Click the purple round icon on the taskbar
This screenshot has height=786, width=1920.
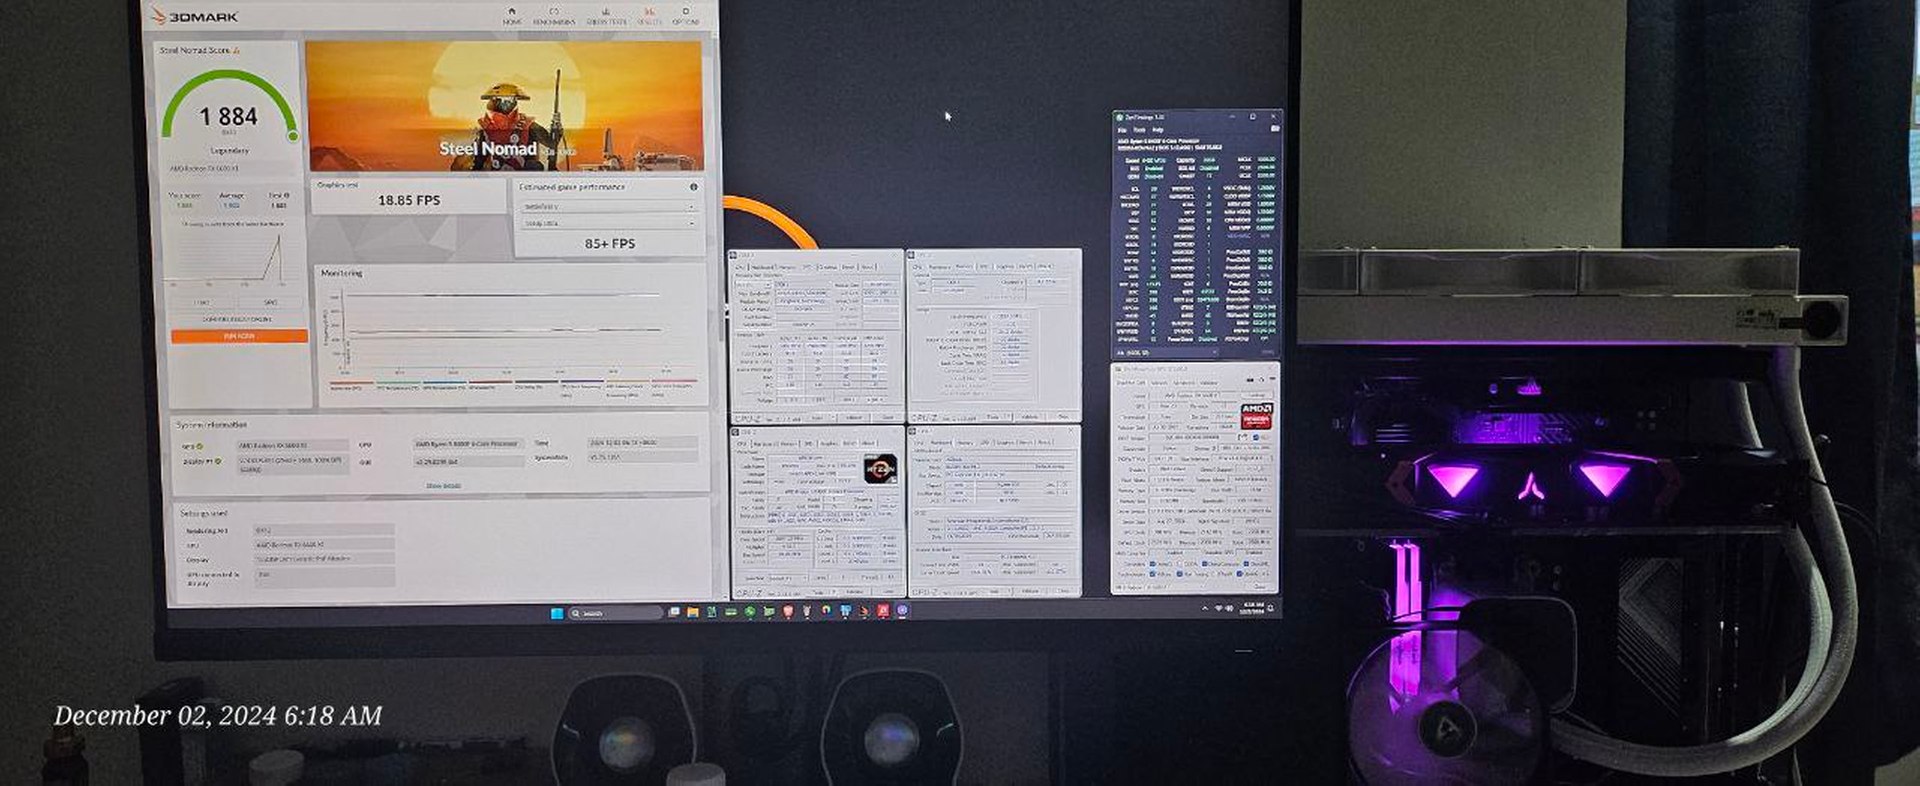[x=902, y=611]
